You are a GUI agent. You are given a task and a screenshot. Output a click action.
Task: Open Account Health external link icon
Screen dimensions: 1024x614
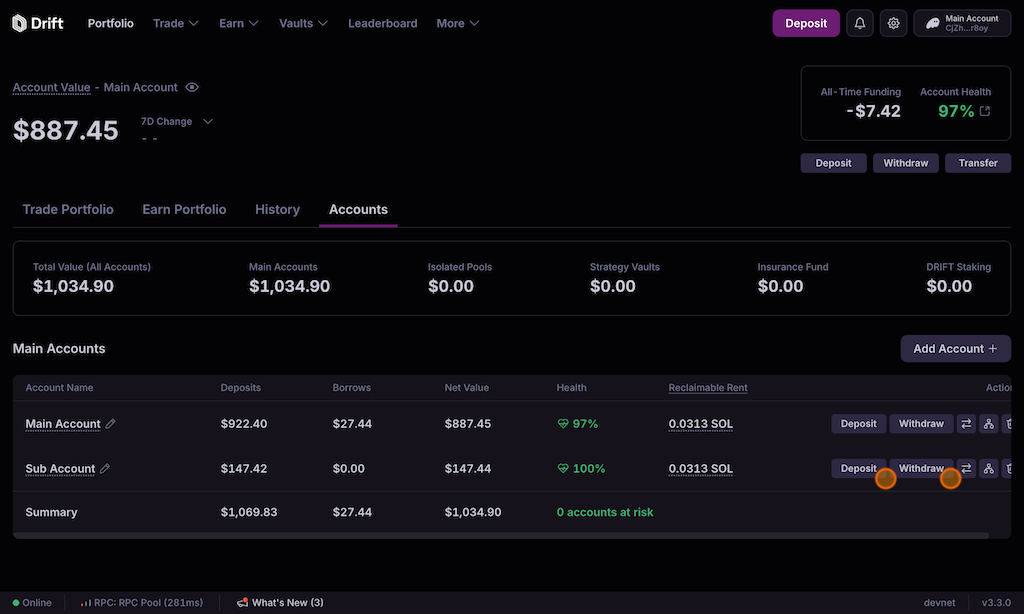tap(985, 111)
